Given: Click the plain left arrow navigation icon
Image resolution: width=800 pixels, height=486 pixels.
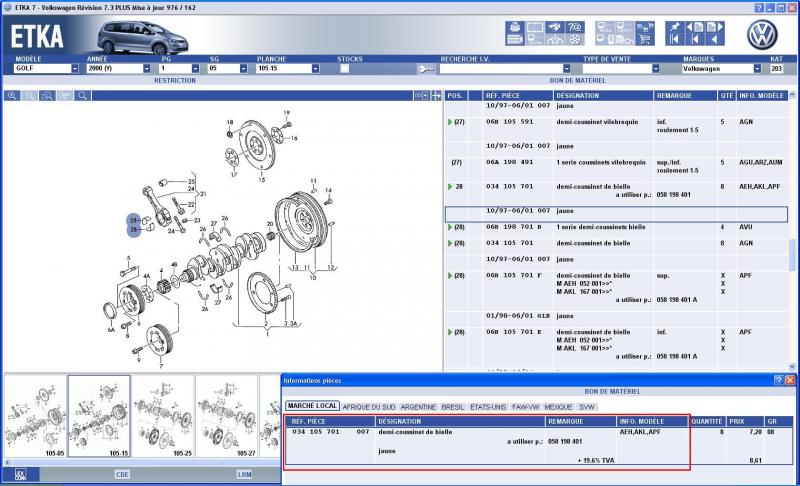Looking at the screenshot, I should [x=715, y=40].
